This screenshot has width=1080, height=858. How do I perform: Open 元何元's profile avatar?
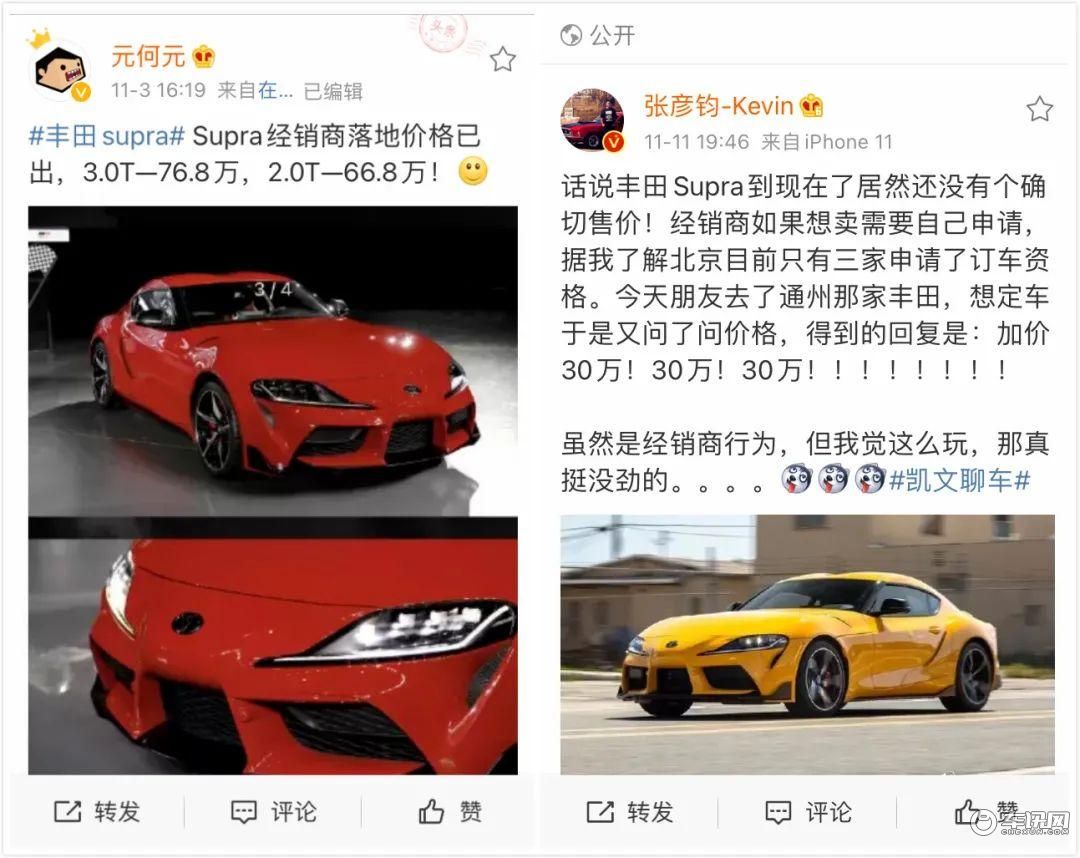coord(62,70)
